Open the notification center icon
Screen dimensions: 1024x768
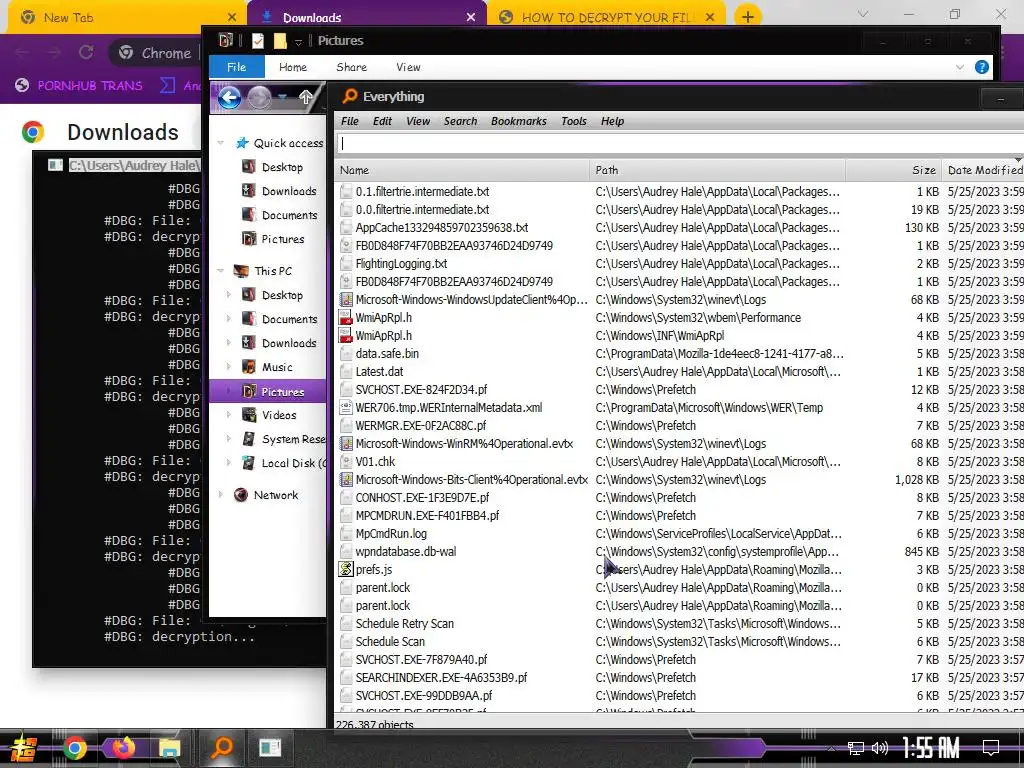tap(991, 748)
